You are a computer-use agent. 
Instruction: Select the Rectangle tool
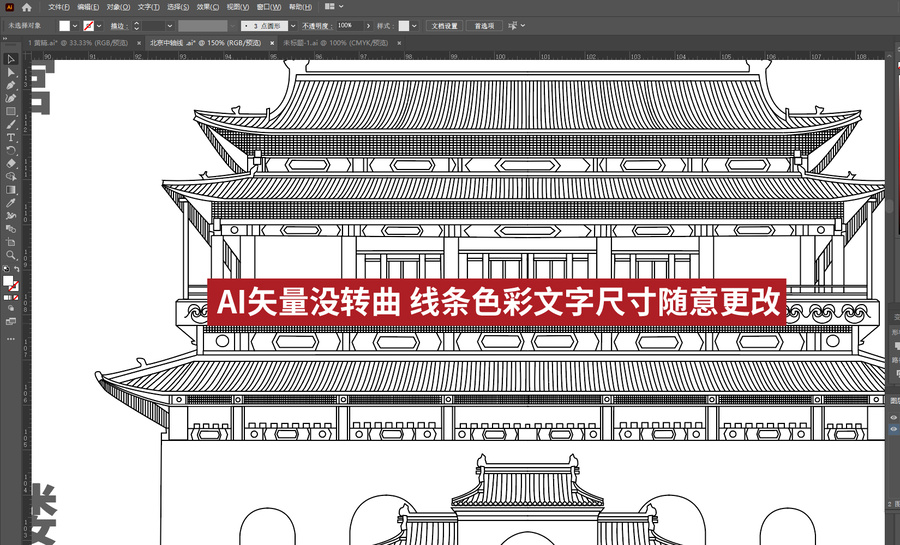(10, 111)
